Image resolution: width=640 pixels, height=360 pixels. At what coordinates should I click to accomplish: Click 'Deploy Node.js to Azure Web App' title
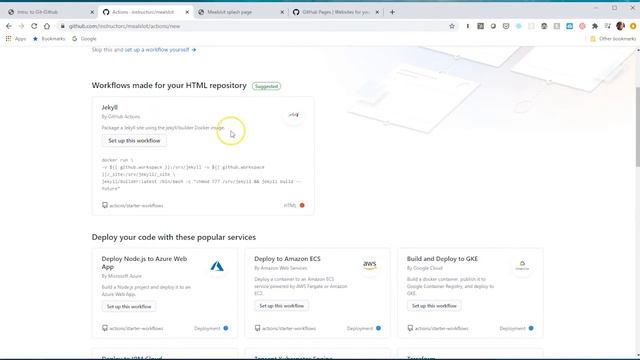pos(144,262)
